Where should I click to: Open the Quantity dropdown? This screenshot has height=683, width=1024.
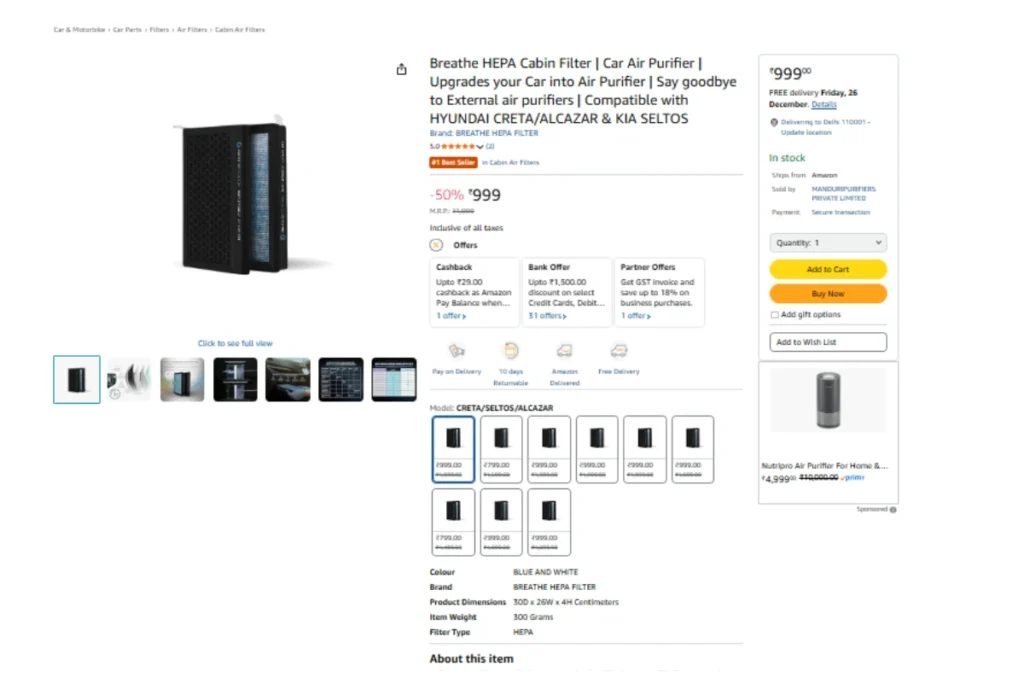(828, 243)
